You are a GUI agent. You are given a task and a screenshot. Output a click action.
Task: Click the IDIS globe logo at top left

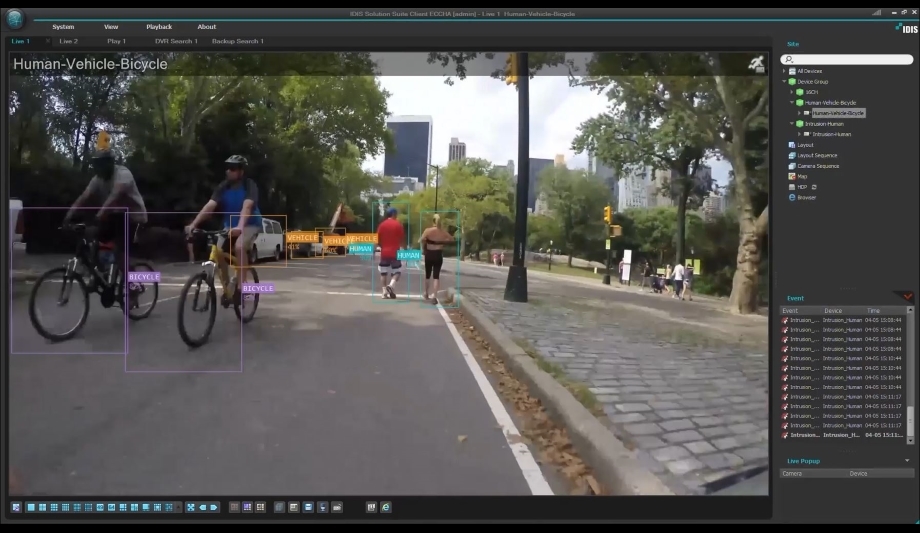[14, 18]
